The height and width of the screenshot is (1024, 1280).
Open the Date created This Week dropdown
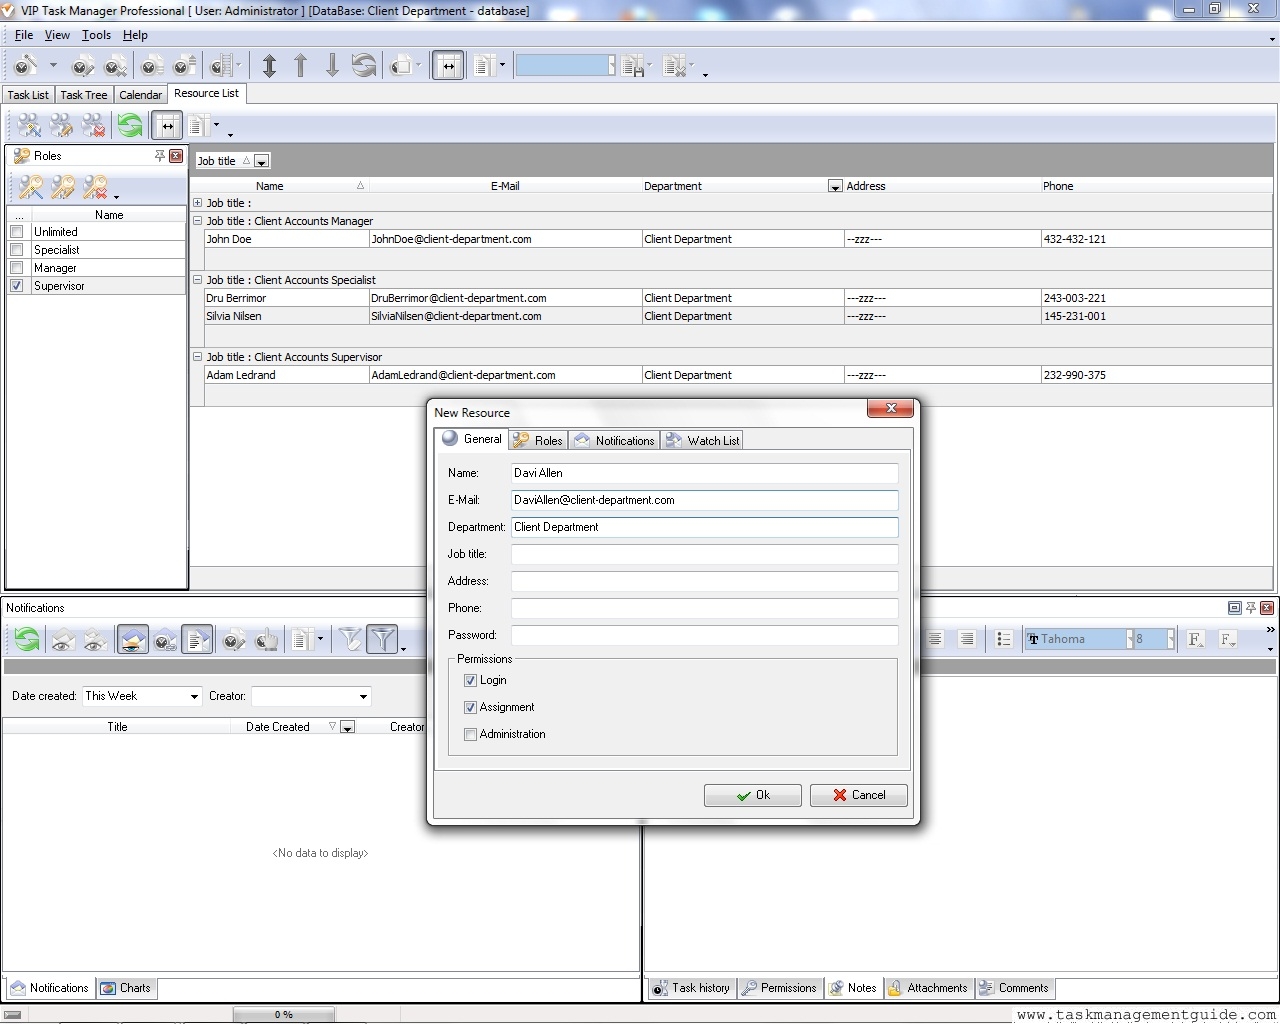coord(194,697)
